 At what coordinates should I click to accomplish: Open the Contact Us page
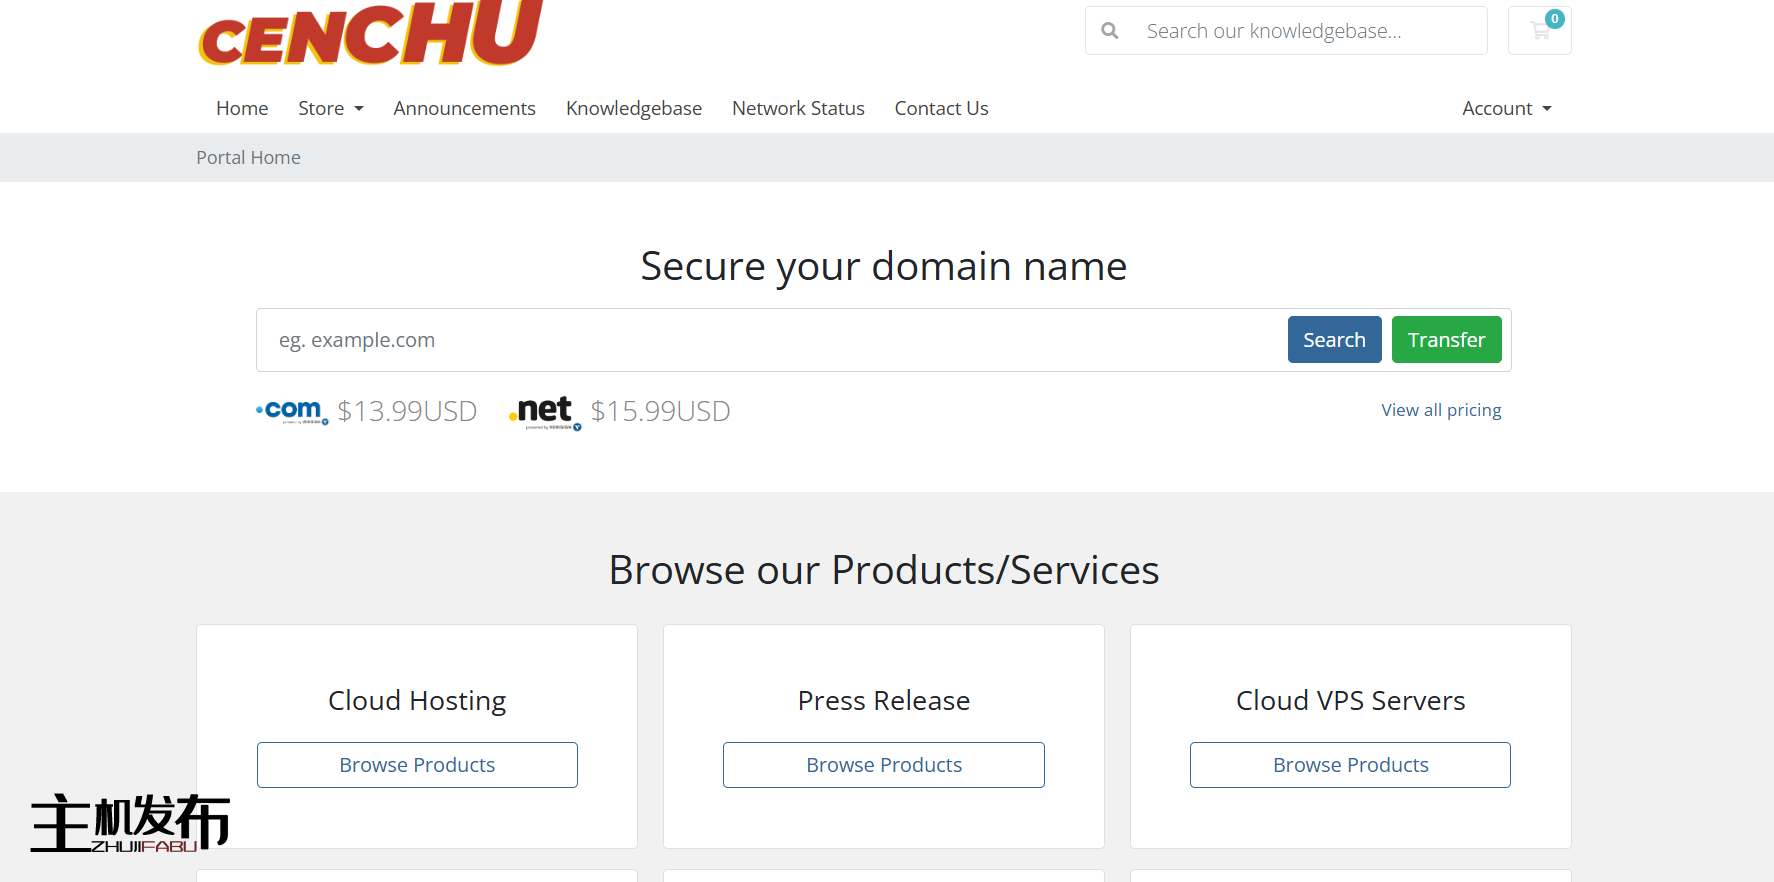click(941, 108)
